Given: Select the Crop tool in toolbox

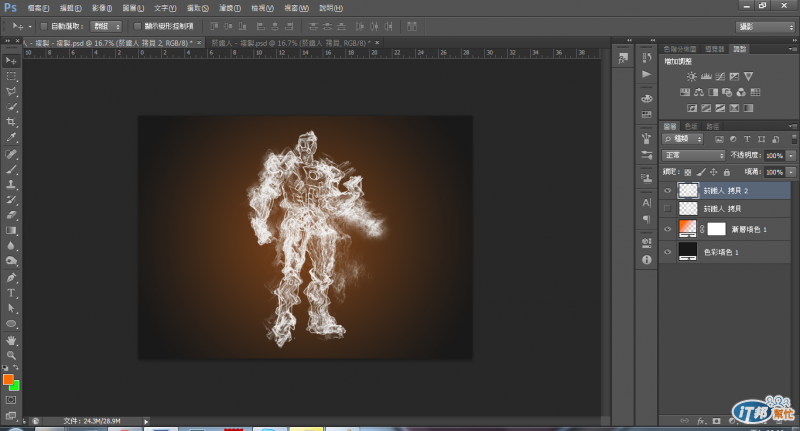Looking at the screenshot, I should [x=12, y=121].
